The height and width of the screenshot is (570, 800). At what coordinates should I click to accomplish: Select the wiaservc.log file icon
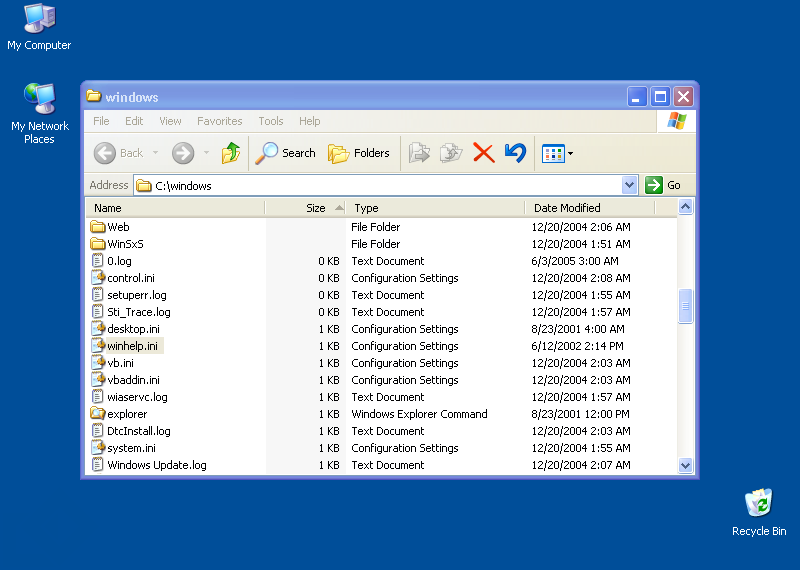(x=97, y=396)
